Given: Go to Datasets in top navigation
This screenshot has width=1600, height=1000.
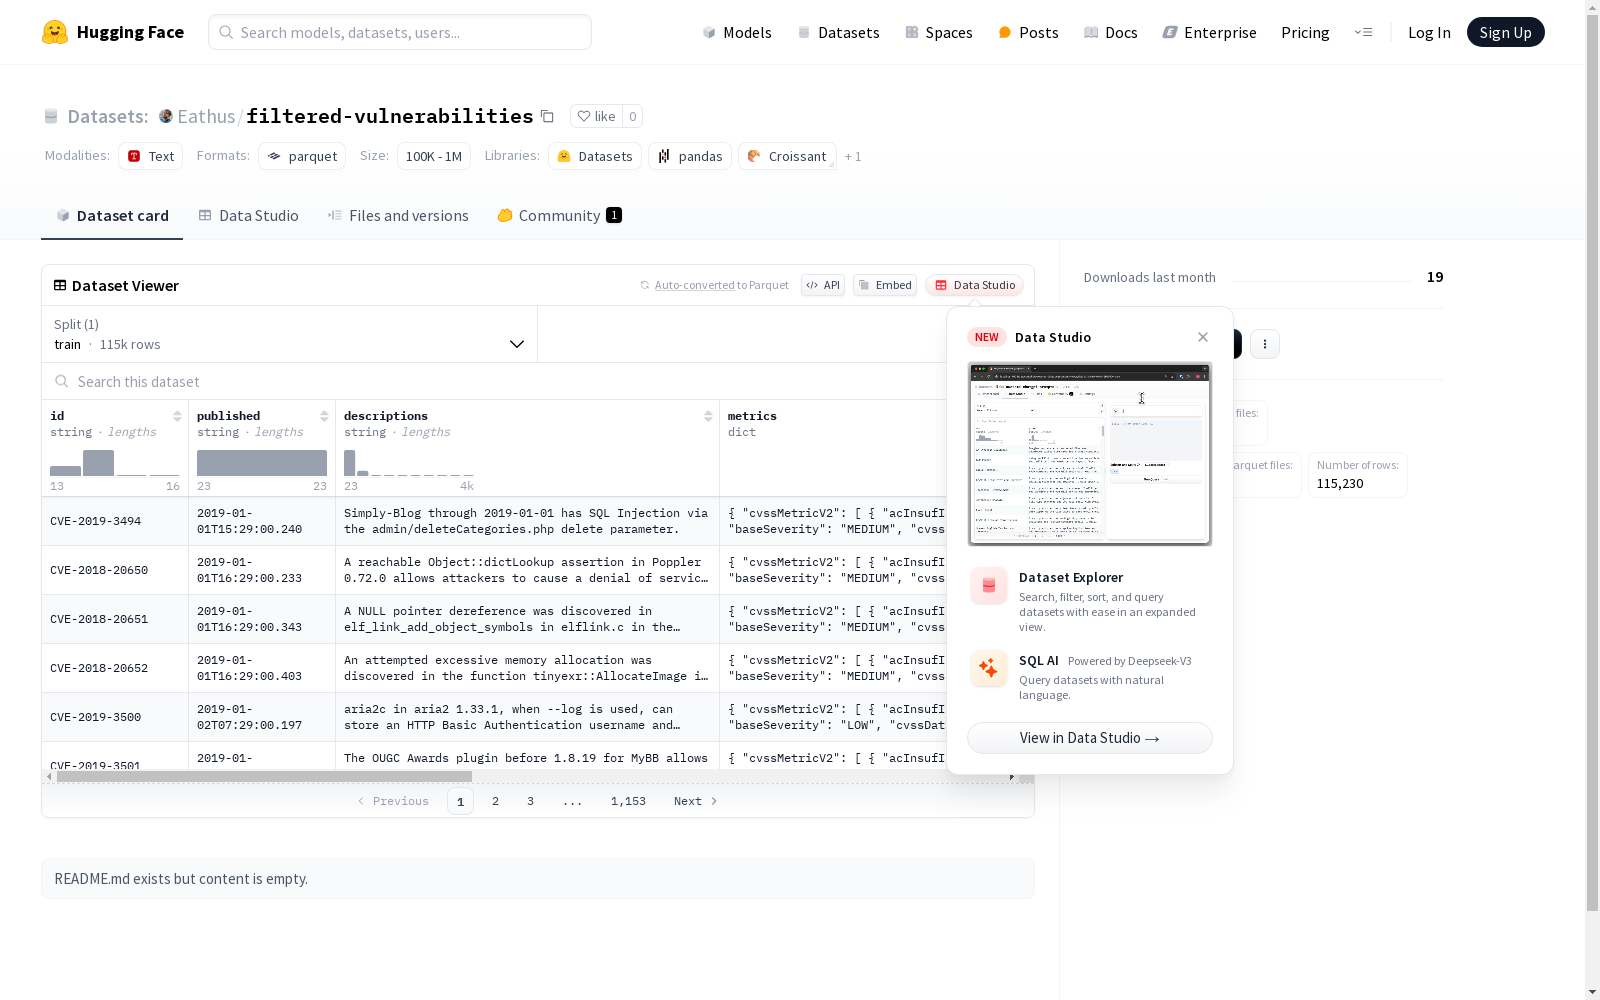Looking at the screenshot, I should pos(838,32).
